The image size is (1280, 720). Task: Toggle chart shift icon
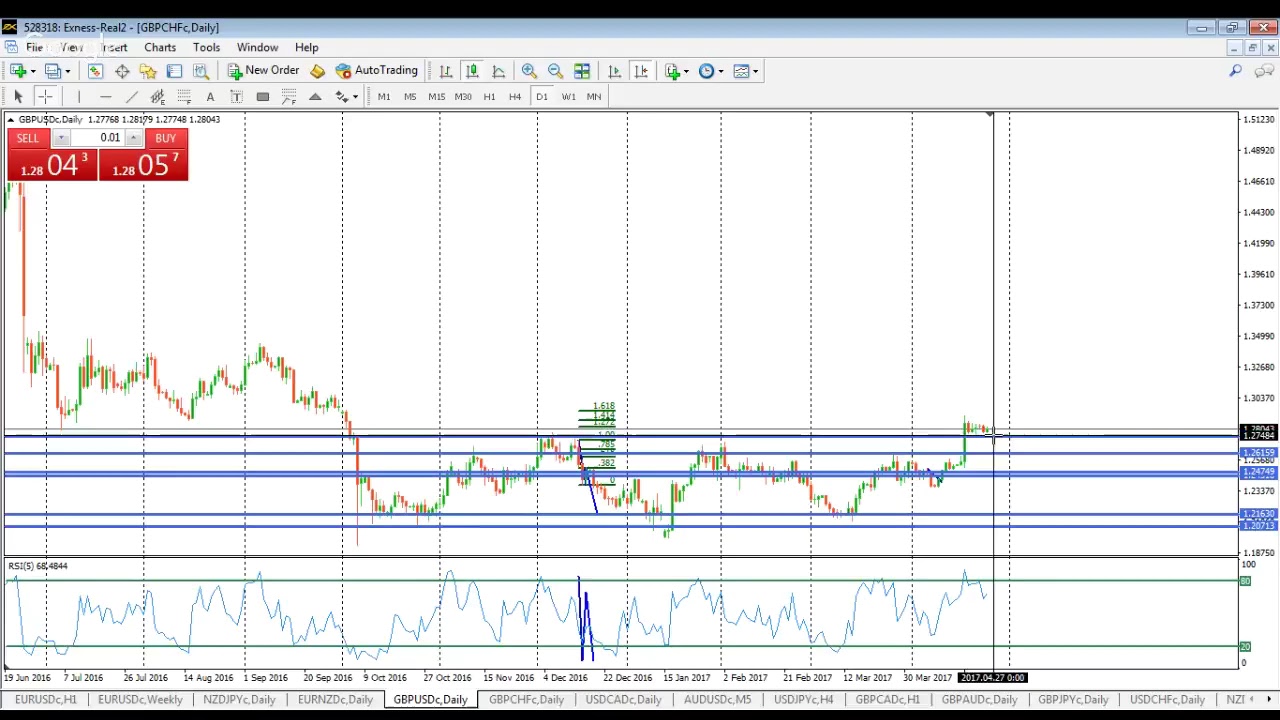click(x=641, y=71)
